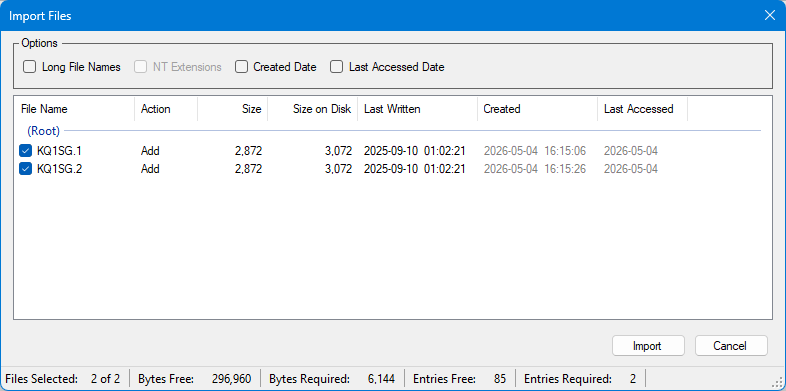Sort by the File Name column header
Image resolution: width=786 pixels, height=391 pixels.
[74, 109]
